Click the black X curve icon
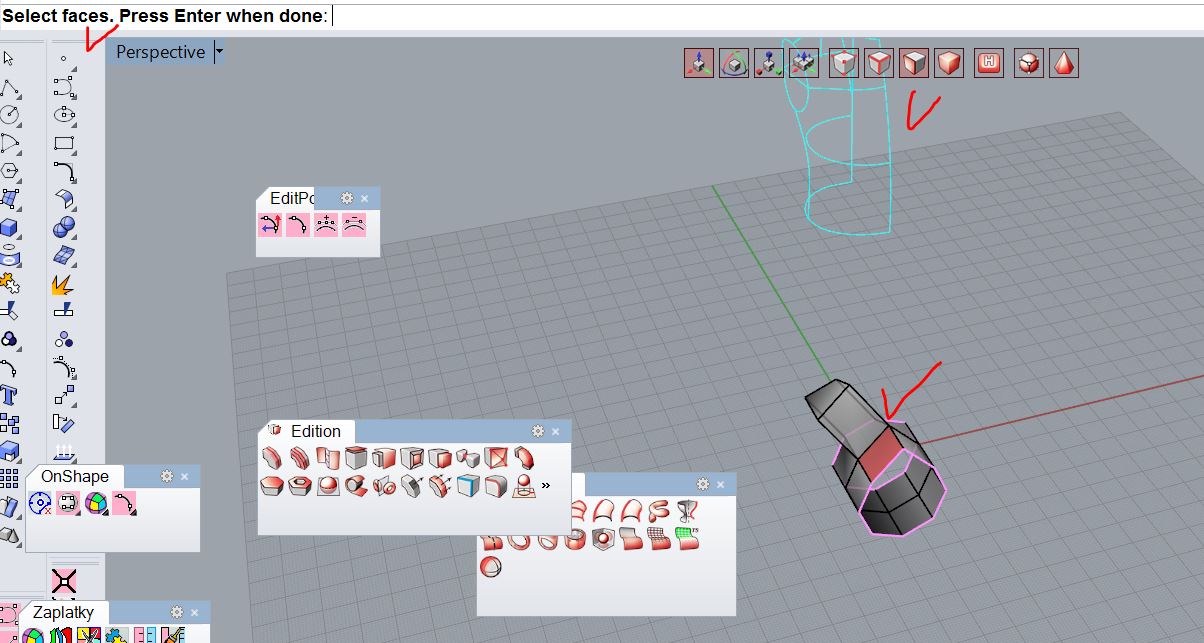This screenshot has height=643, width=1204. [64, 581]
